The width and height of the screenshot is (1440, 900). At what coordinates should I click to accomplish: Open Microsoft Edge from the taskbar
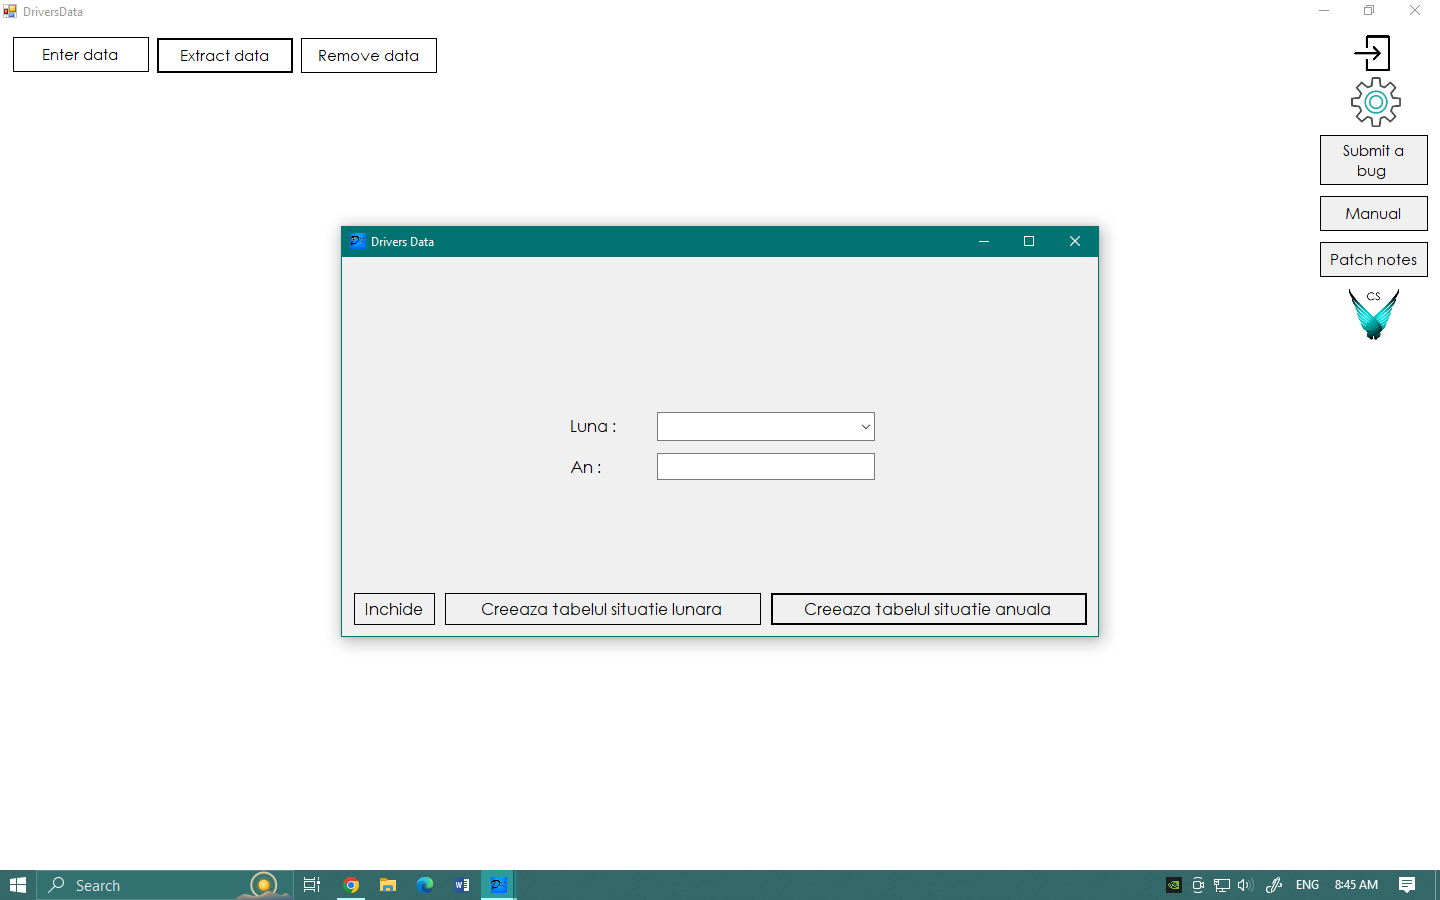pos(425,885)
